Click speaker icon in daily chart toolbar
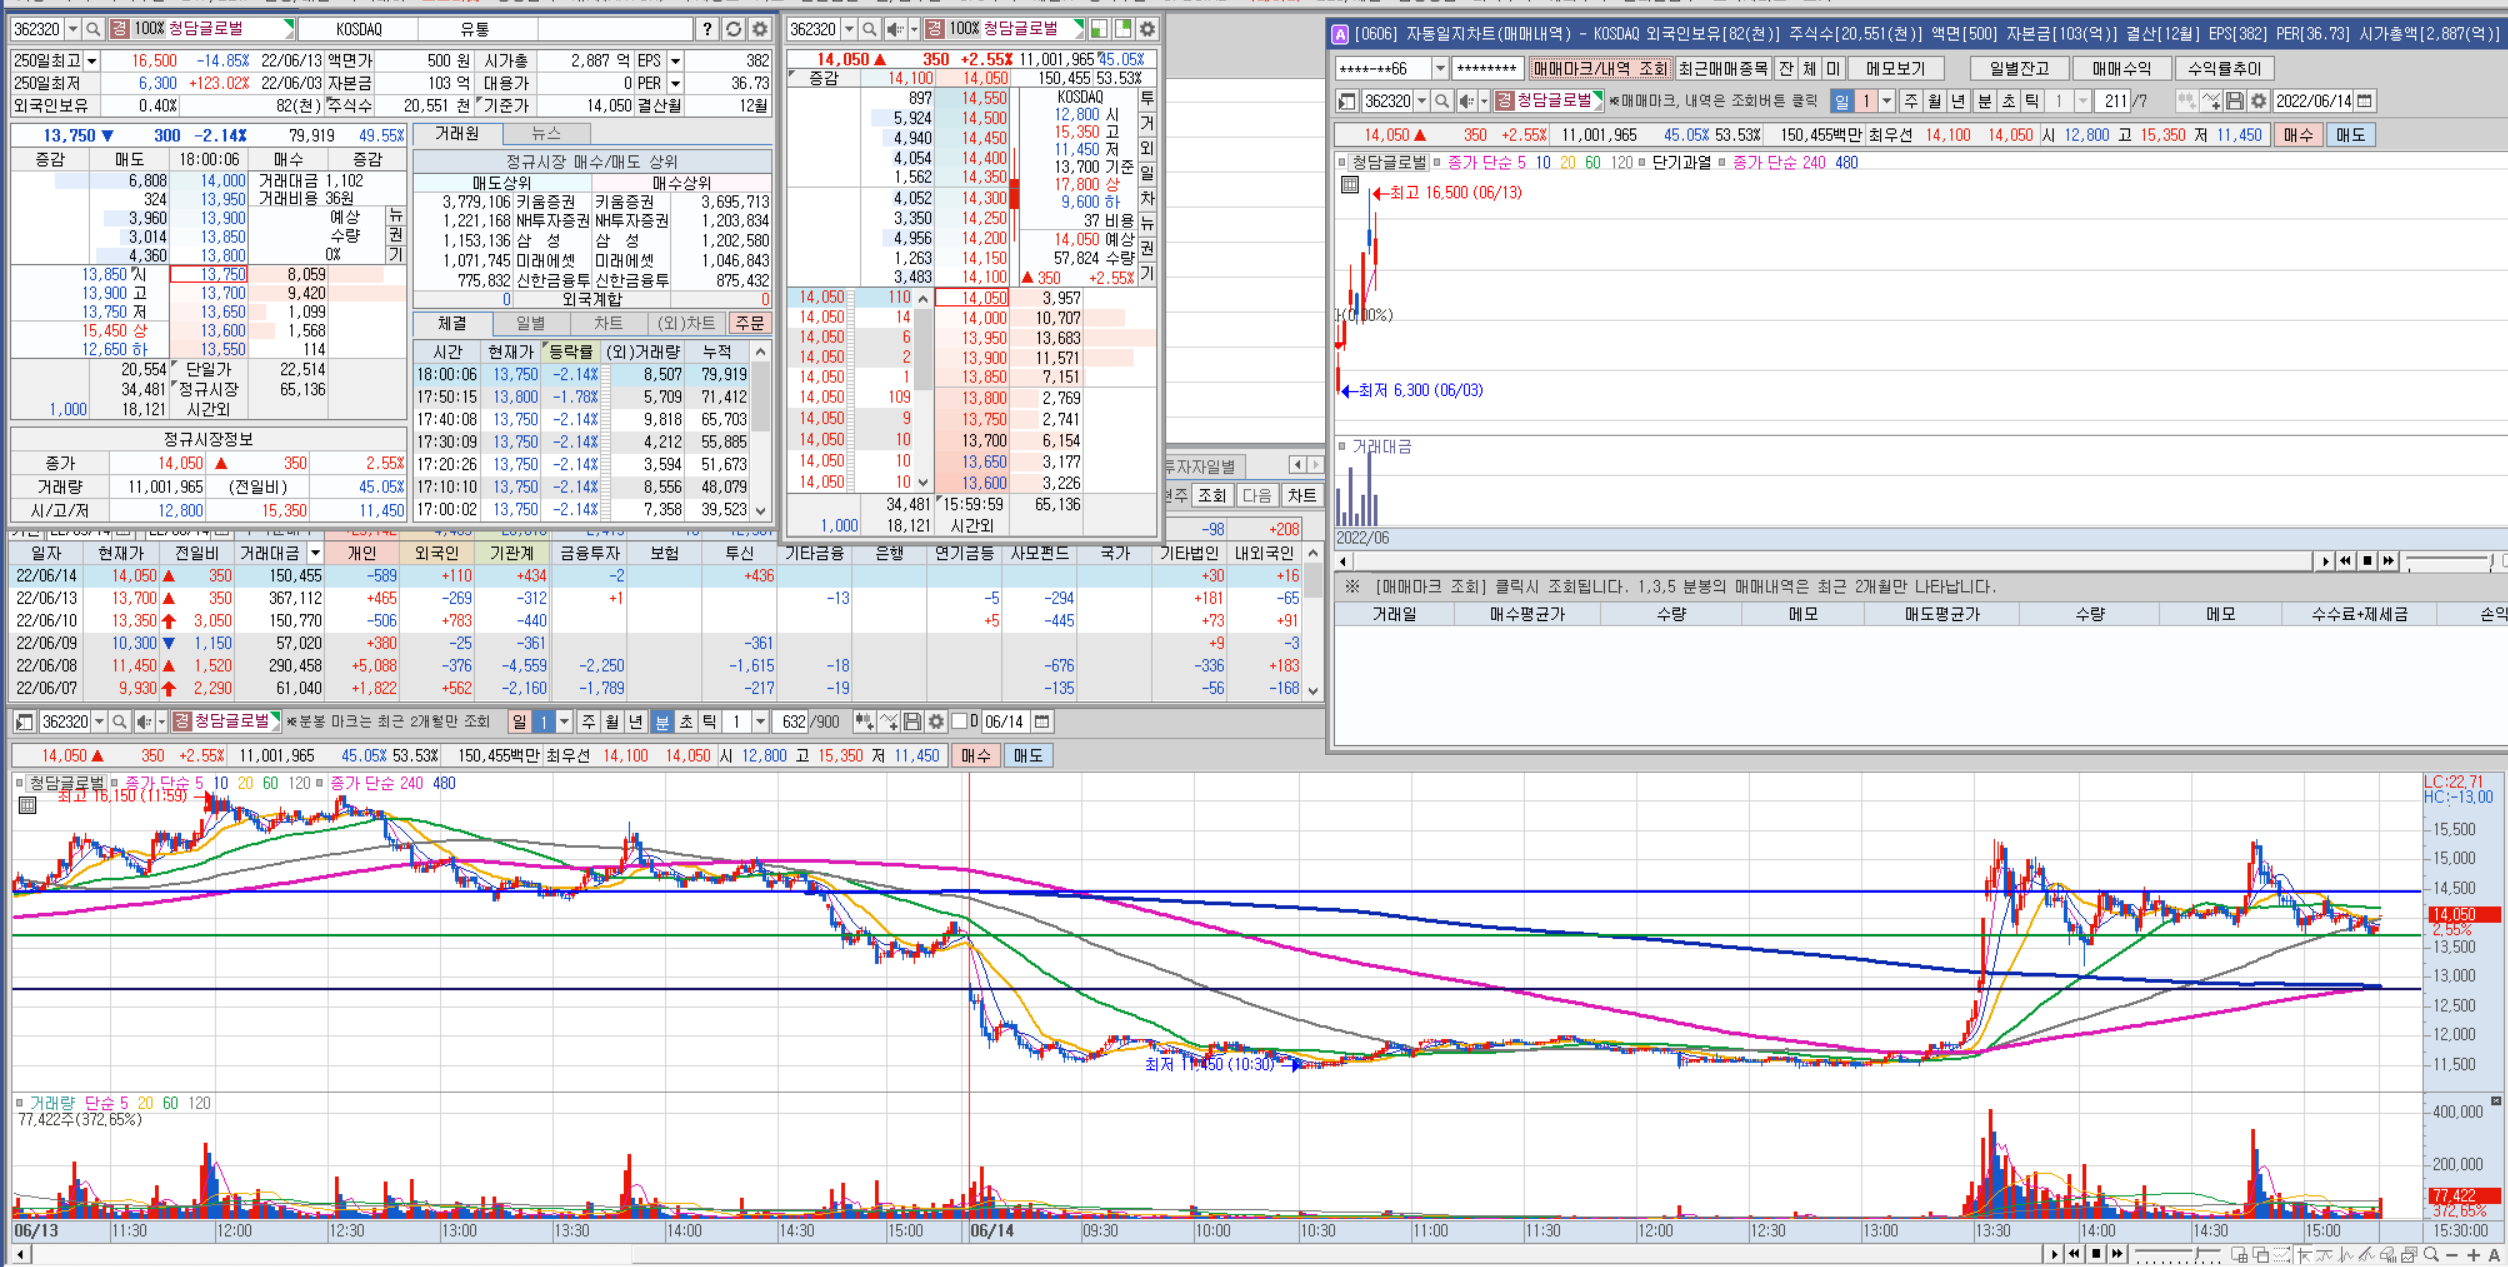The height and width of the screenshot is (1267, 2508). click(x=1467, y=101)
